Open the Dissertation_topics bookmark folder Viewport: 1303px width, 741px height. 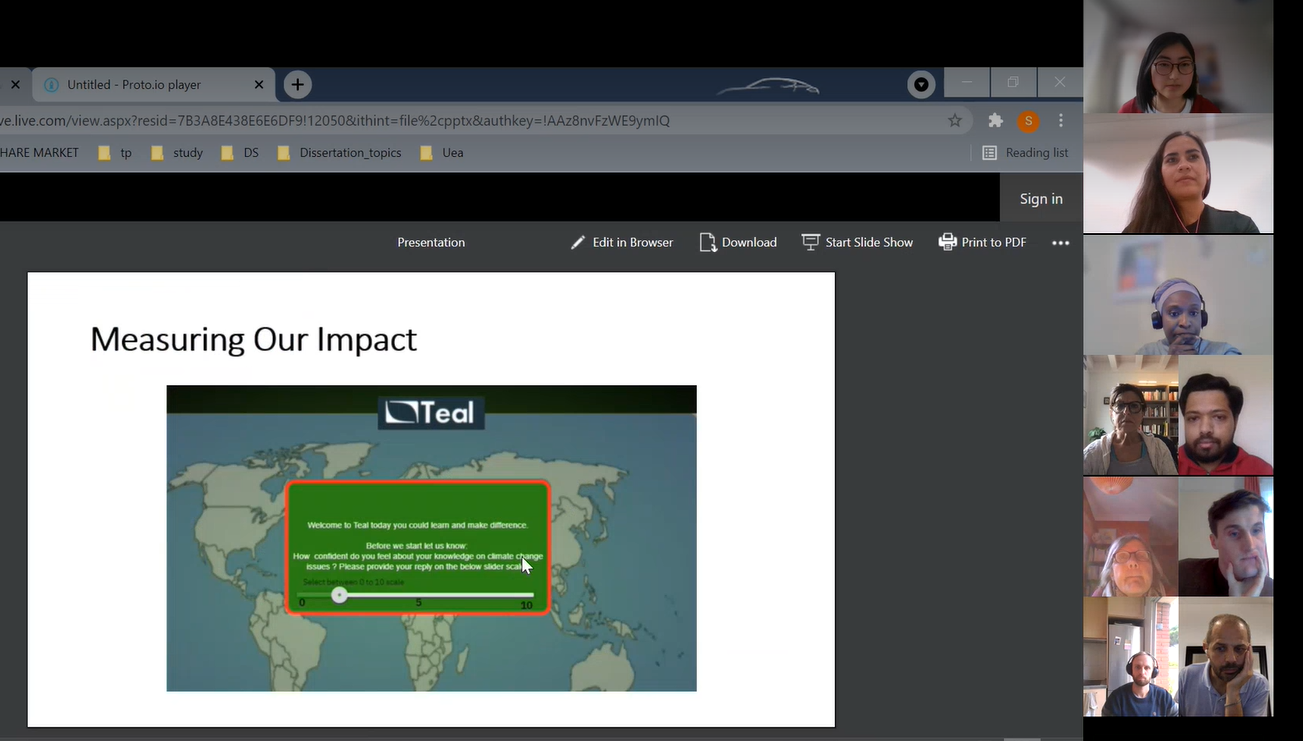click(340, 153)
